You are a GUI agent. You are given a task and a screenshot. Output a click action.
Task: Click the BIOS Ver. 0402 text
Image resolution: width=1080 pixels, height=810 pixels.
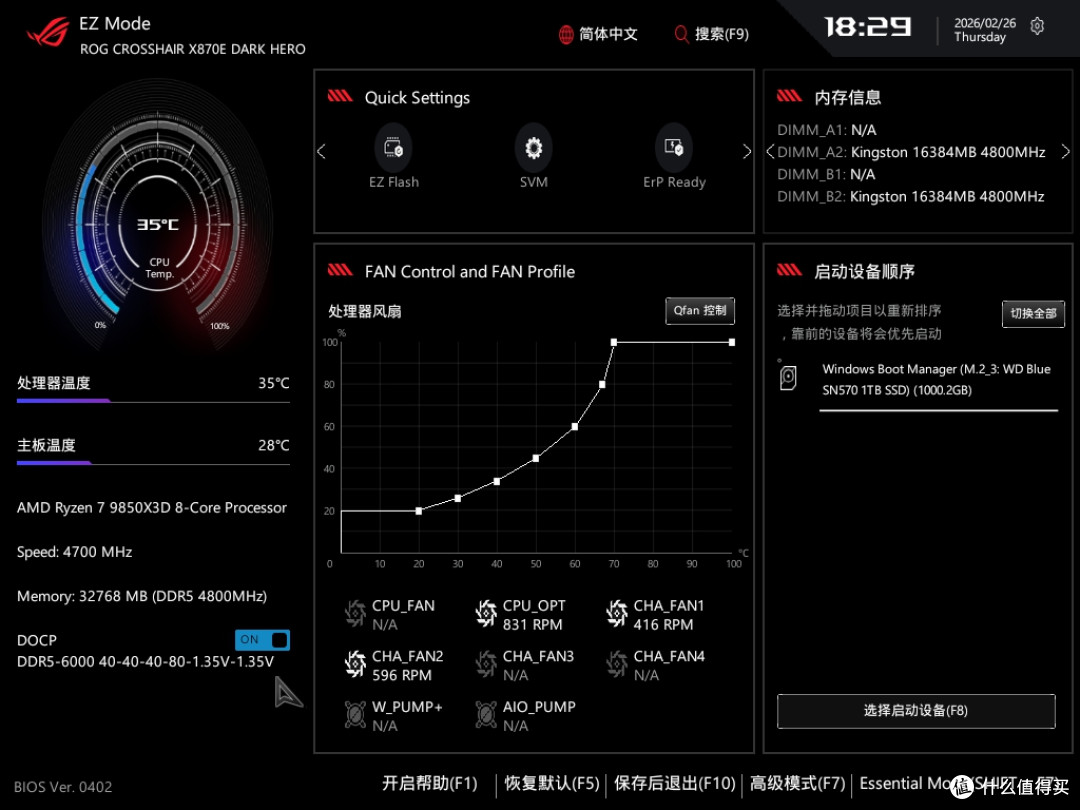pyautogui.click(x=63, y=787)
